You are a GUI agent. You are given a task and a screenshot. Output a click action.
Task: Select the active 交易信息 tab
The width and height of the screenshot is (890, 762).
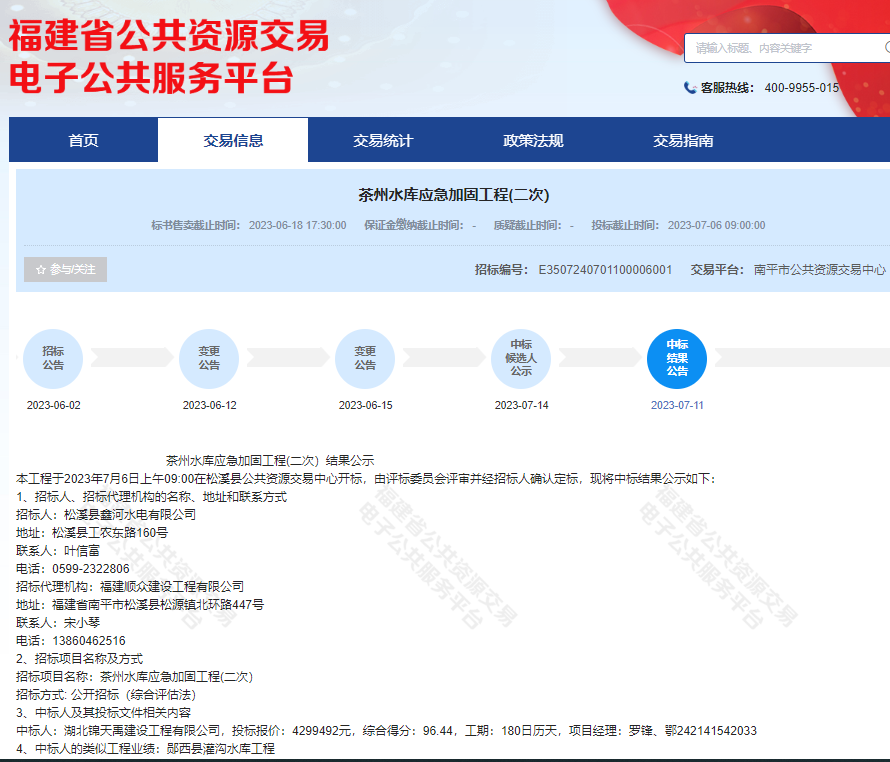pyautogui.click(x=233, y=140)
